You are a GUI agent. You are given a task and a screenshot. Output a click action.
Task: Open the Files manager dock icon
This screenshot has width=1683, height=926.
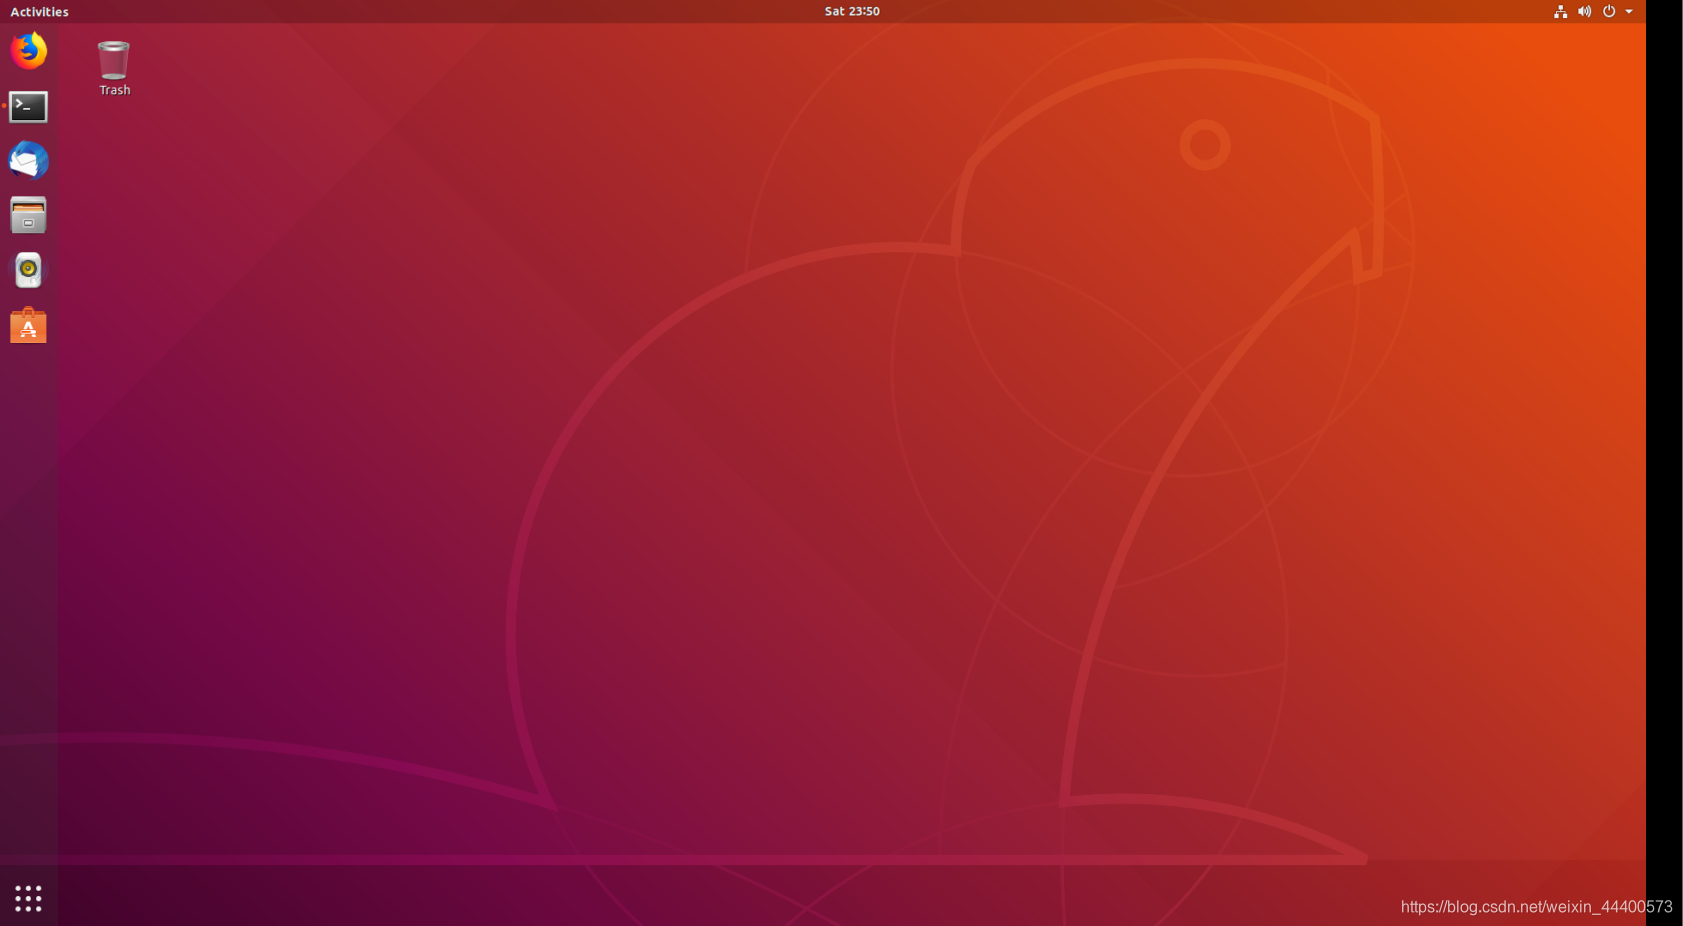pyautogui.click(x=28, y=215)
